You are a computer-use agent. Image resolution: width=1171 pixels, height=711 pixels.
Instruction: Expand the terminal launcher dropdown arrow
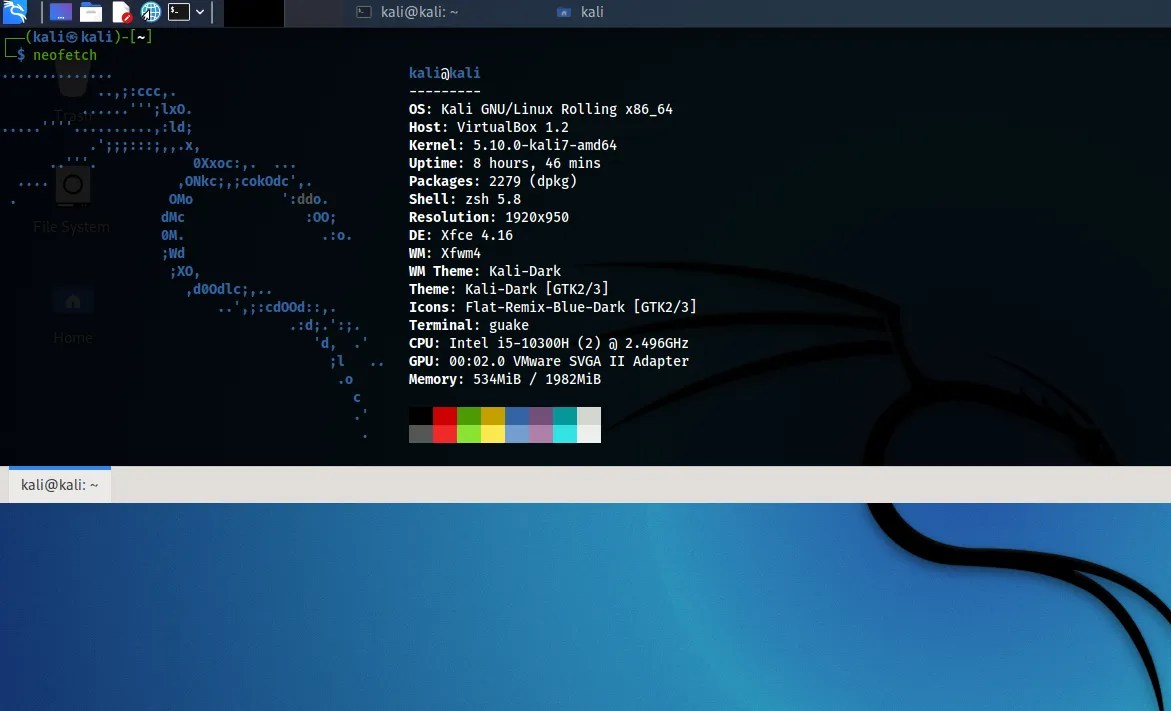coord(199,12)
